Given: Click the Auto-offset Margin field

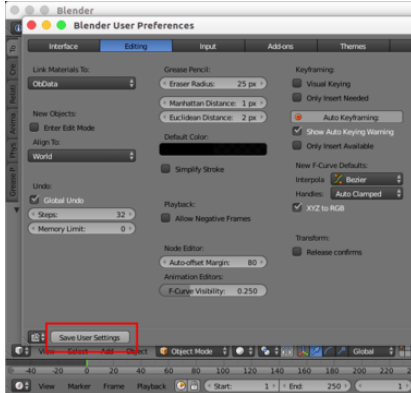Looking at the screenshot, I should coord(213,262).
